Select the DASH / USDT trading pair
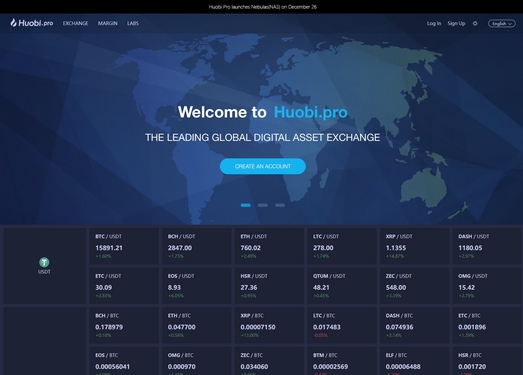 pos(487,246)
